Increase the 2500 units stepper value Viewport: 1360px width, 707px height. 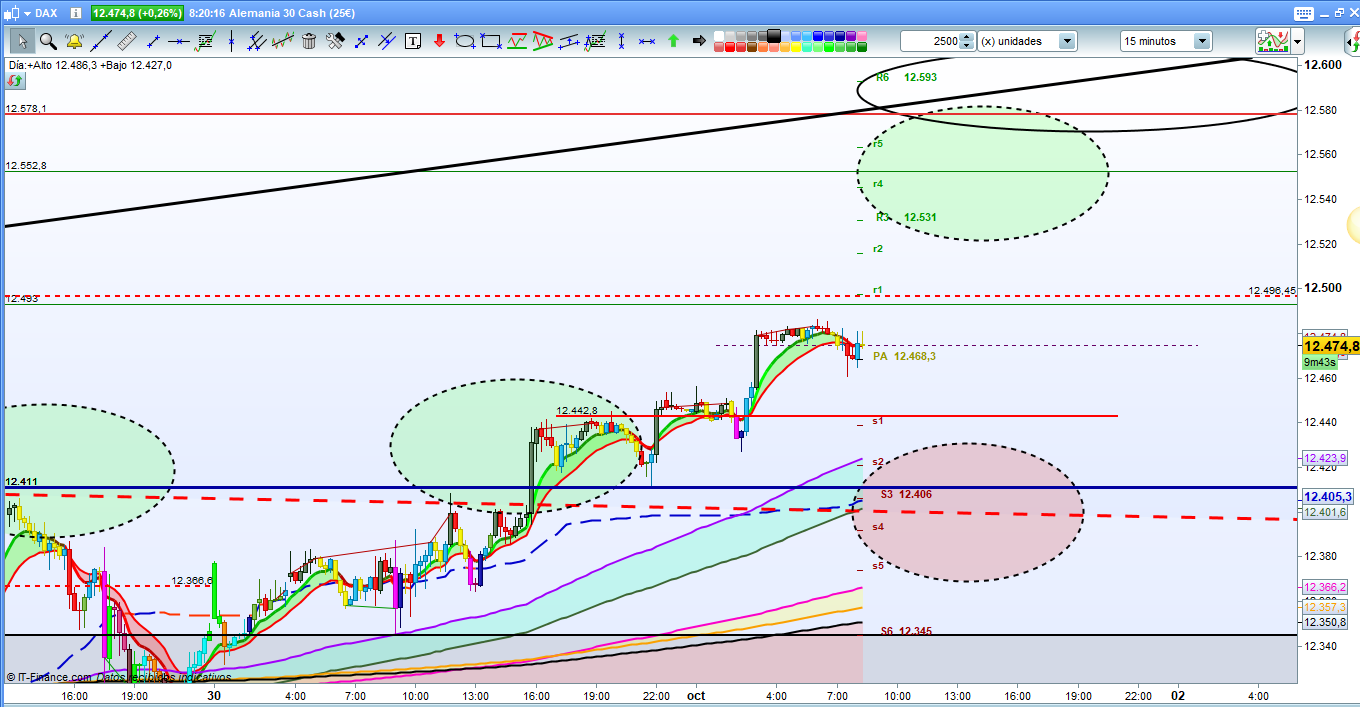(966, 37)
